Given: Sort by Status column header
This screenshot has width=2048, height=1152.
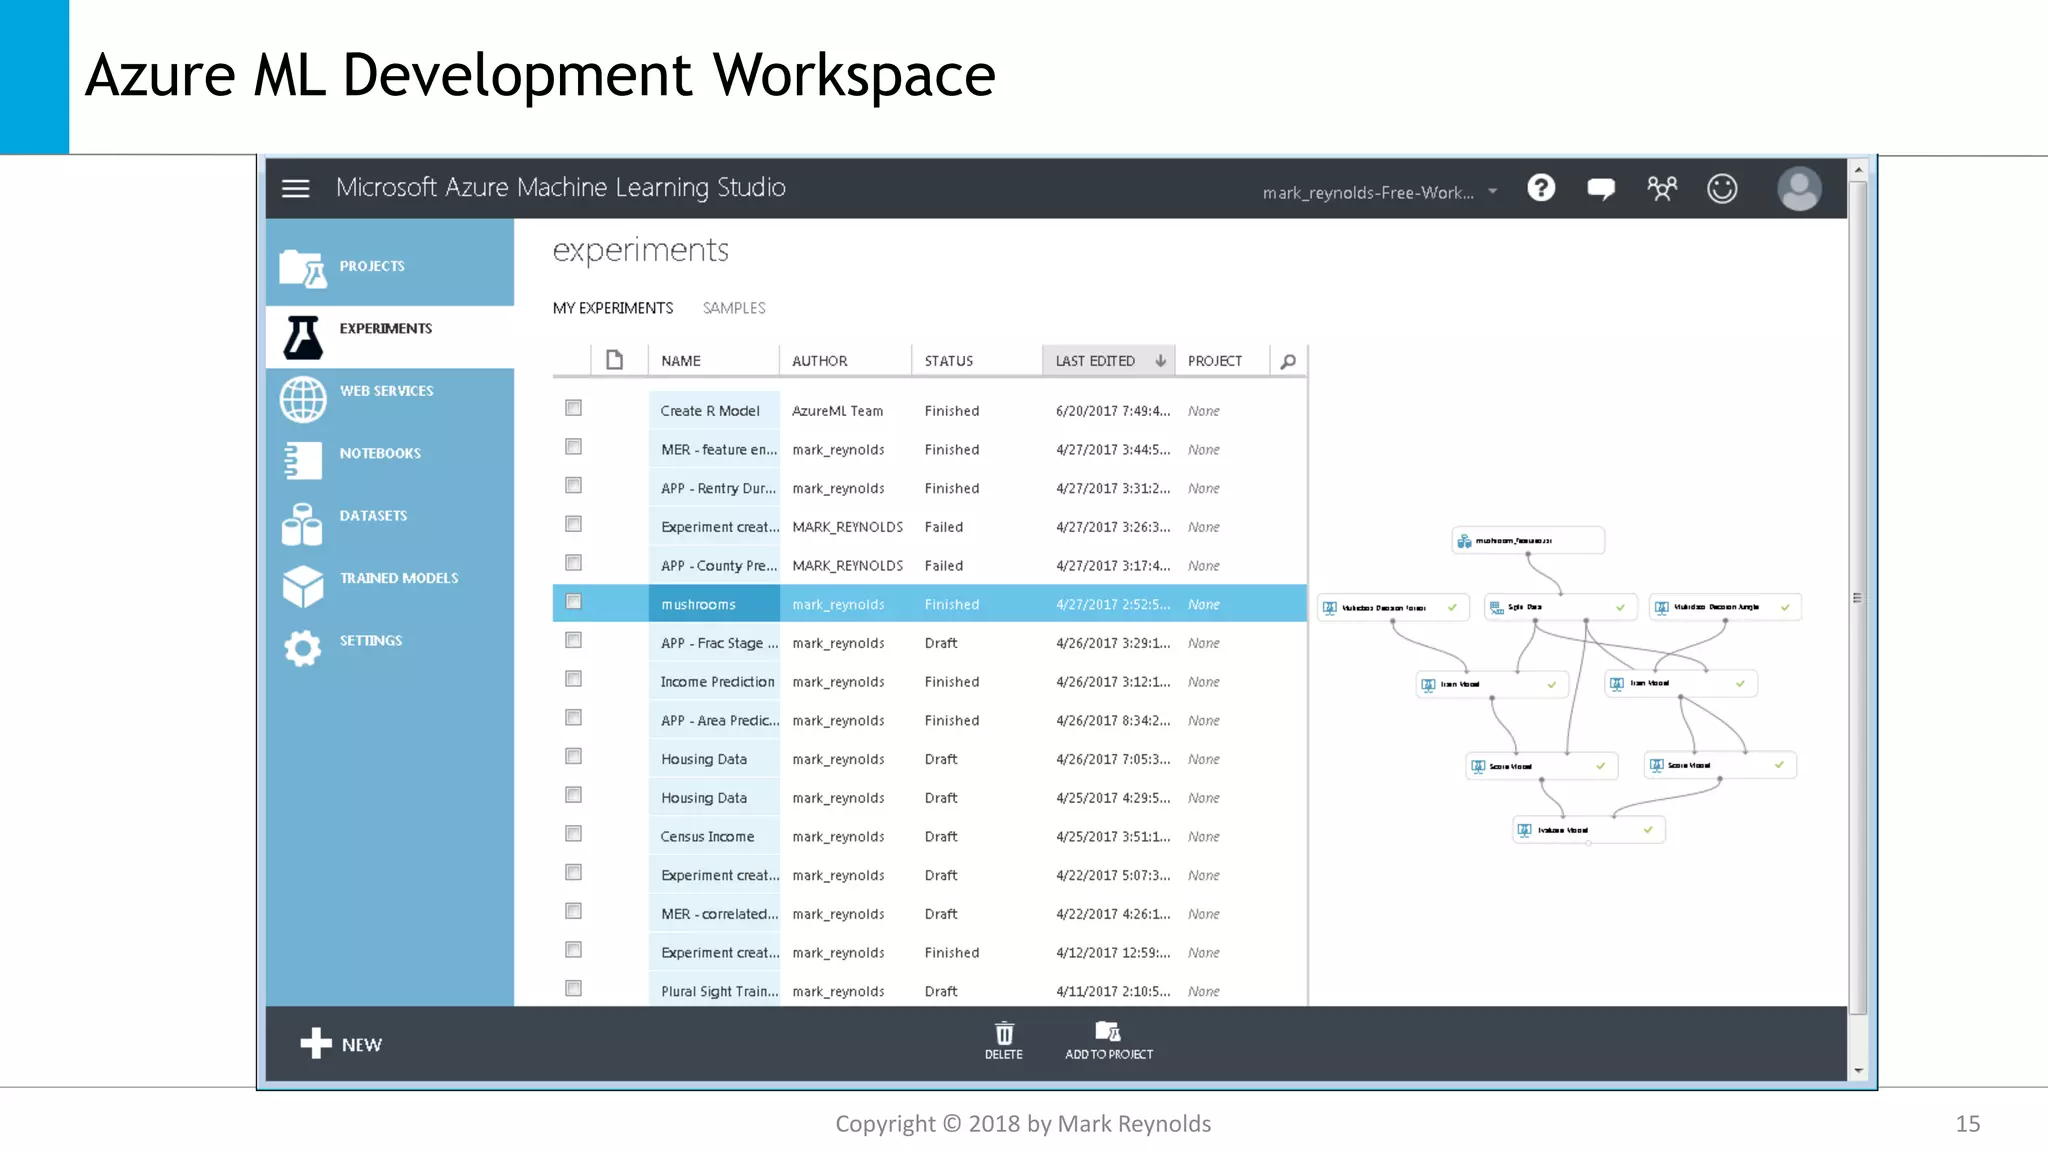Looking at the screenshot, I should [x=949, y=361].
